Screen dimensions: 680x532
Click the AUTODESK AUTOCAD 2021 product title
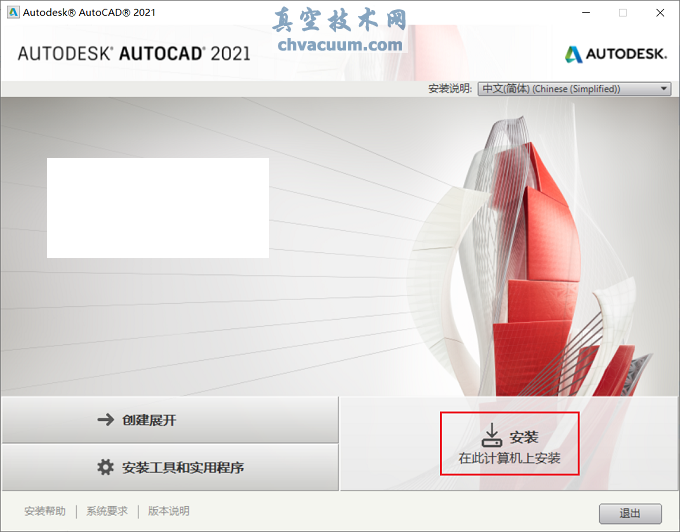(x=134, y=53)
